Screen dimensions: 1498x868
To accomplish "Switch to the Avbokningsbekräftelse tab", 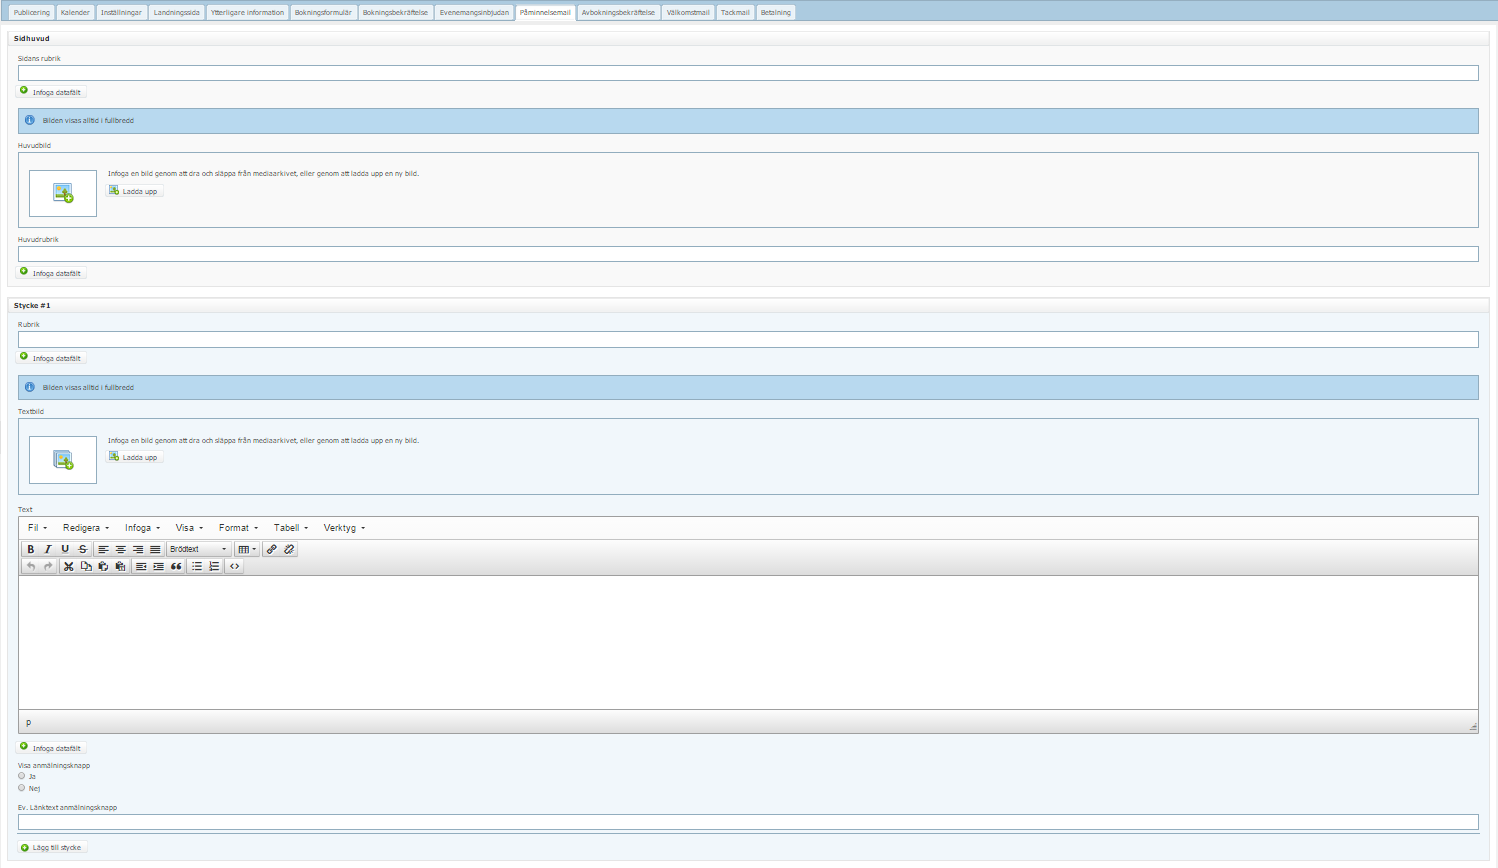I will [618, 13].
